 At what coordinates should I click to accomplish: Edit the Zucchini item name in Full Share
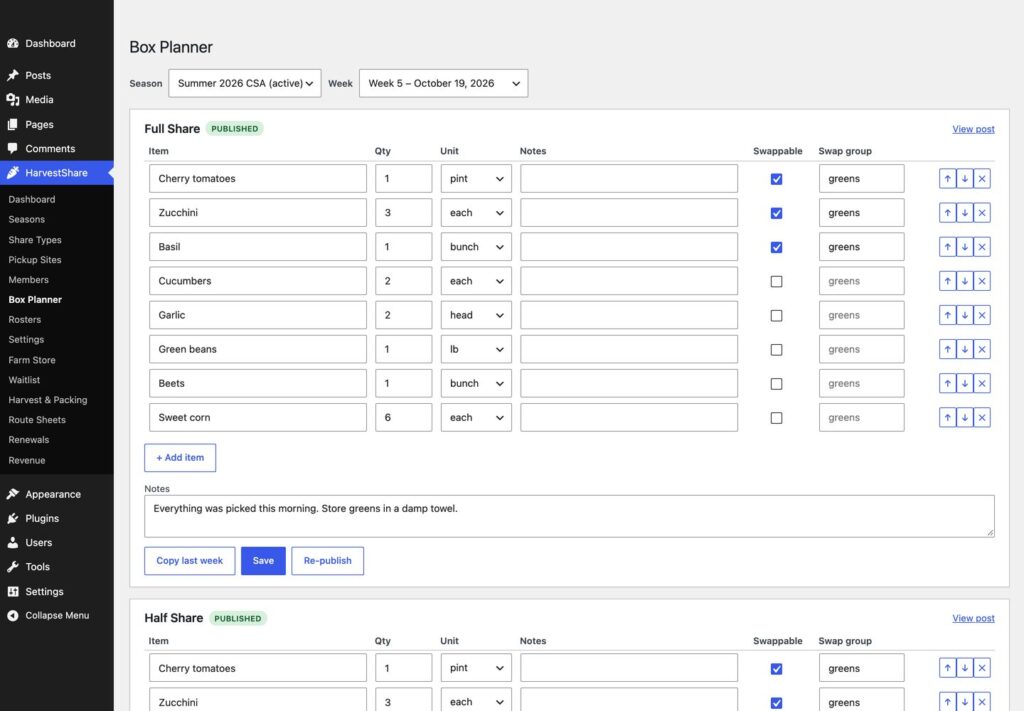258,213
